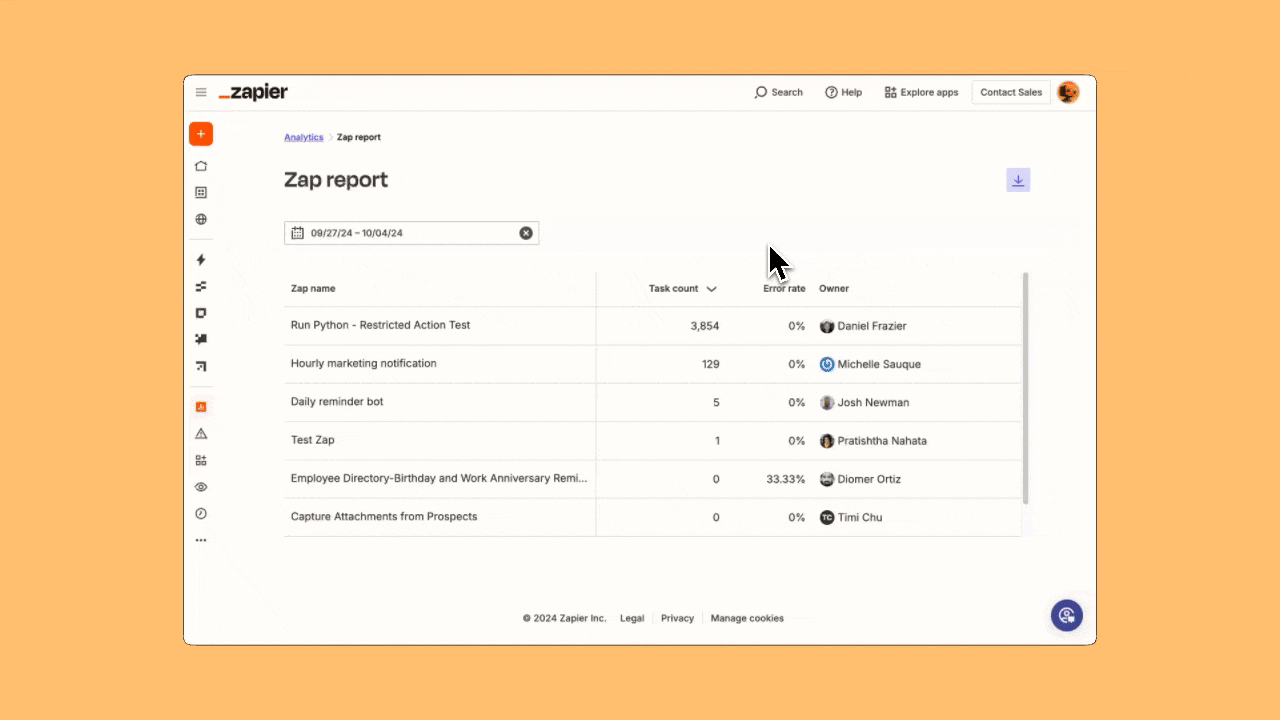Open Zaps lightning bolt icon
Viewport: 1280px width, 720px height.
point(201,260)
